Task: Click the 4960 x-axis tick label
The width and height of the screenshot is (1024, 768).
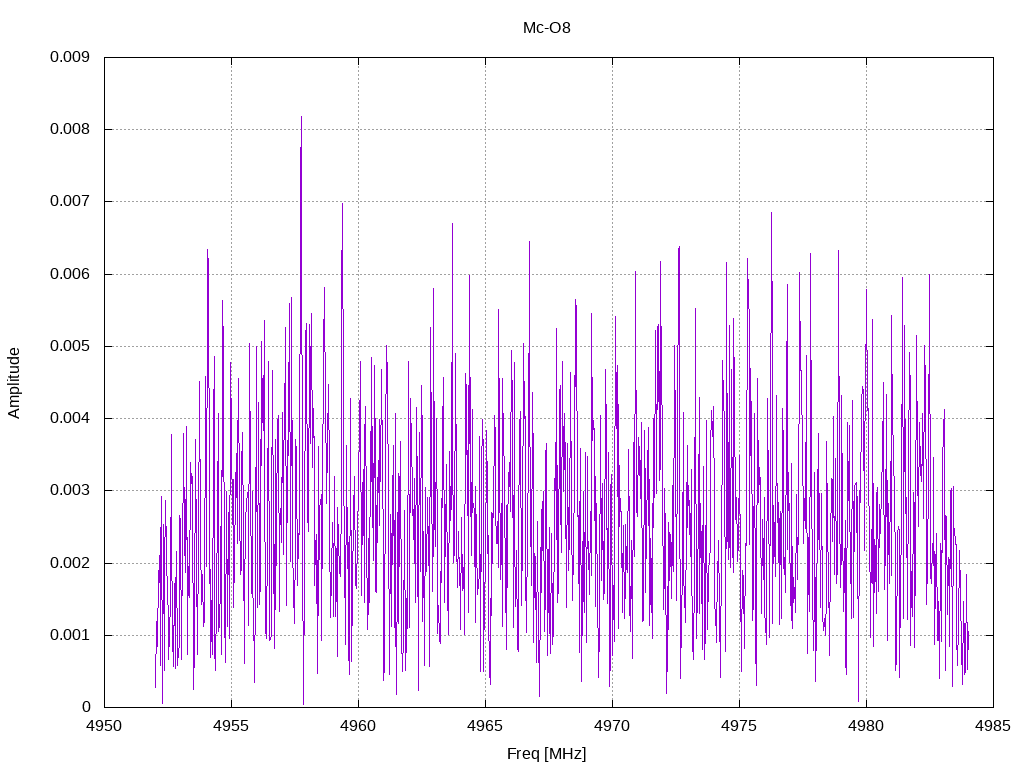Action: coord(359,726)
